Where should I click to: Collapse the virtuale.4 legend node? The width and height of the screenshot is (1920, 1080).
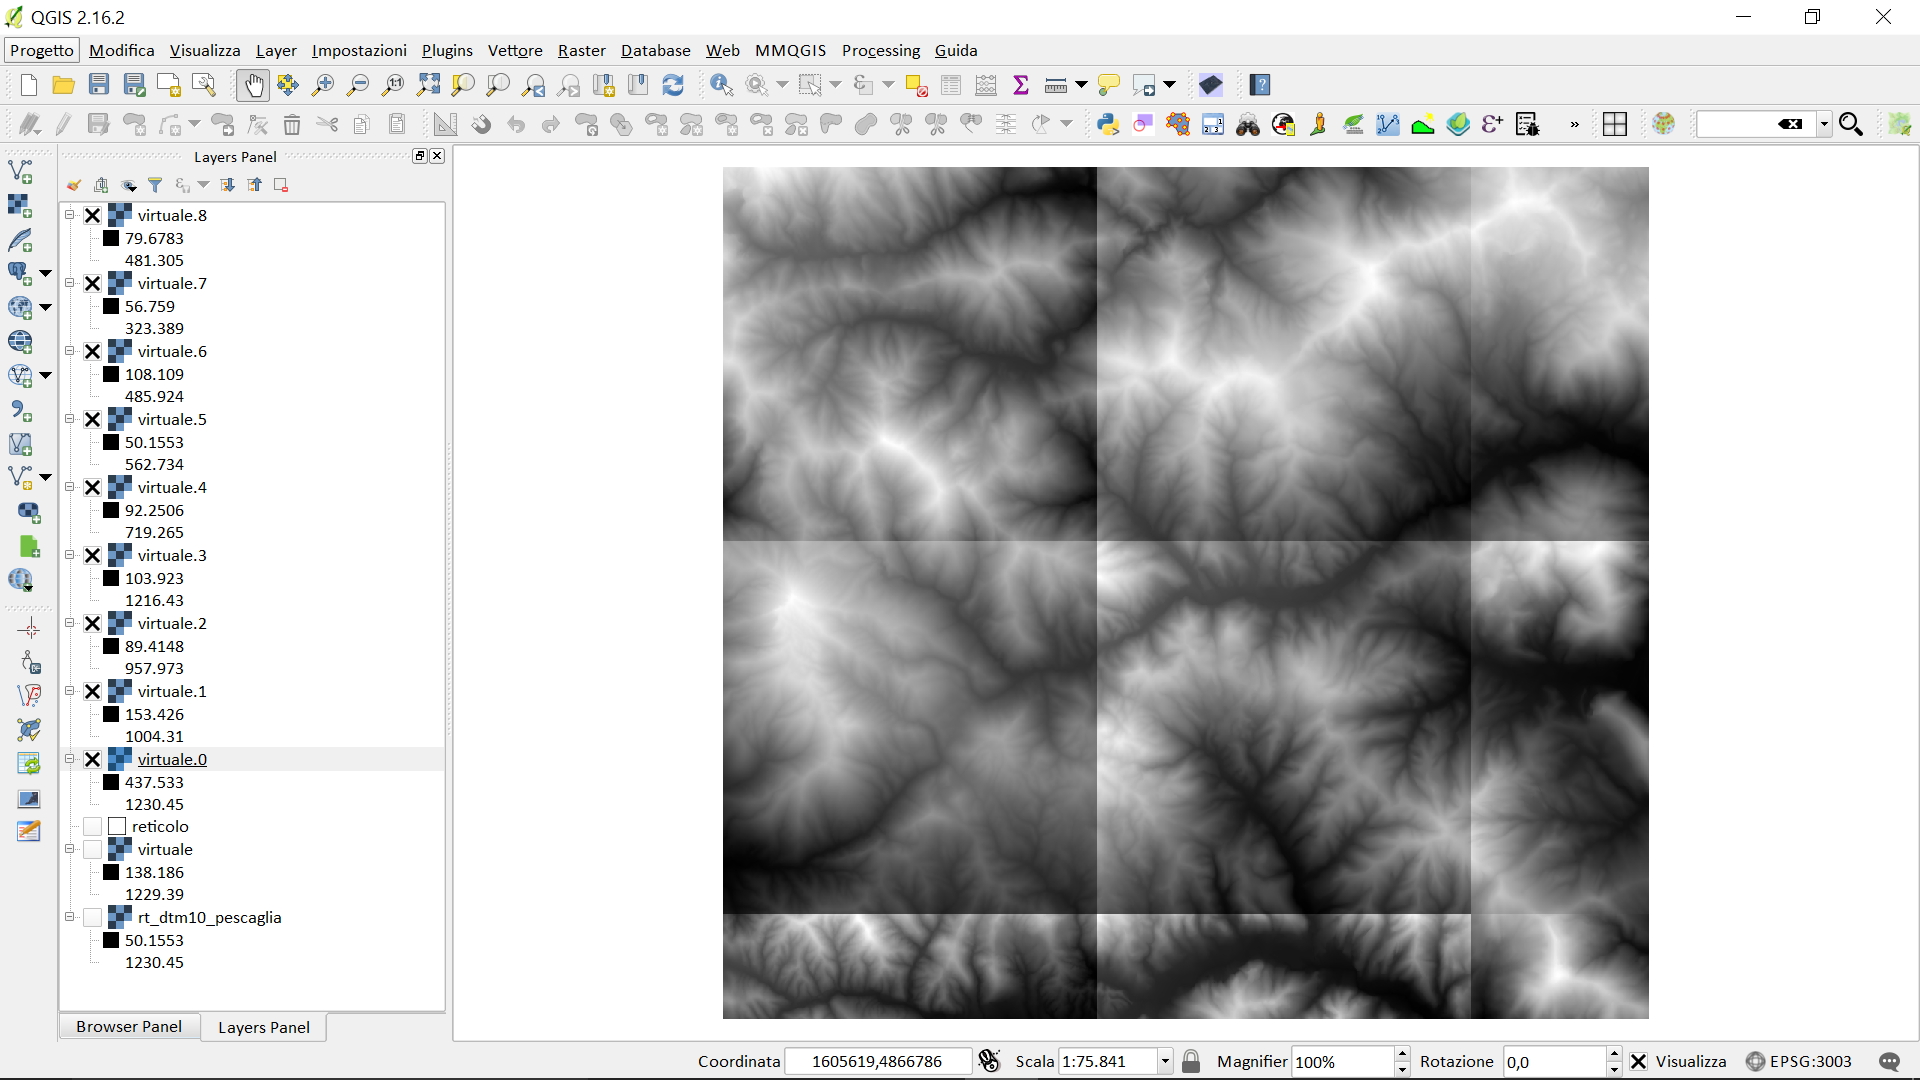coord(70,488)
